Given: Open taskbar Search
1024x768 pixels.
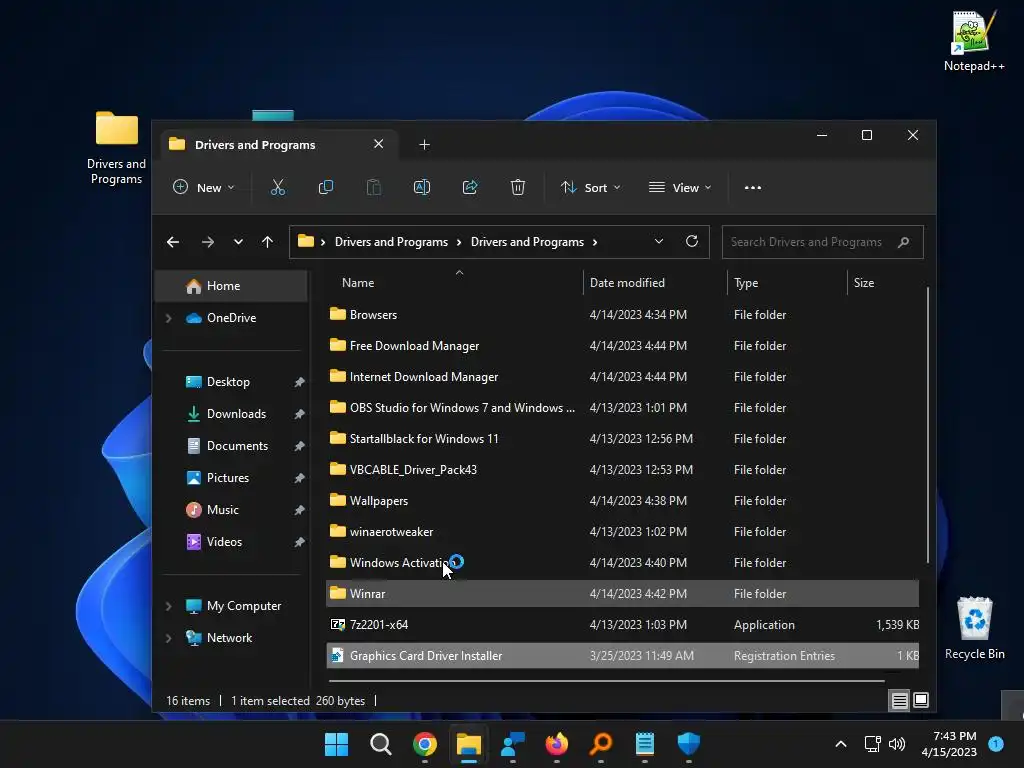Looking at the screenshot, I should (x=381, y=744).
